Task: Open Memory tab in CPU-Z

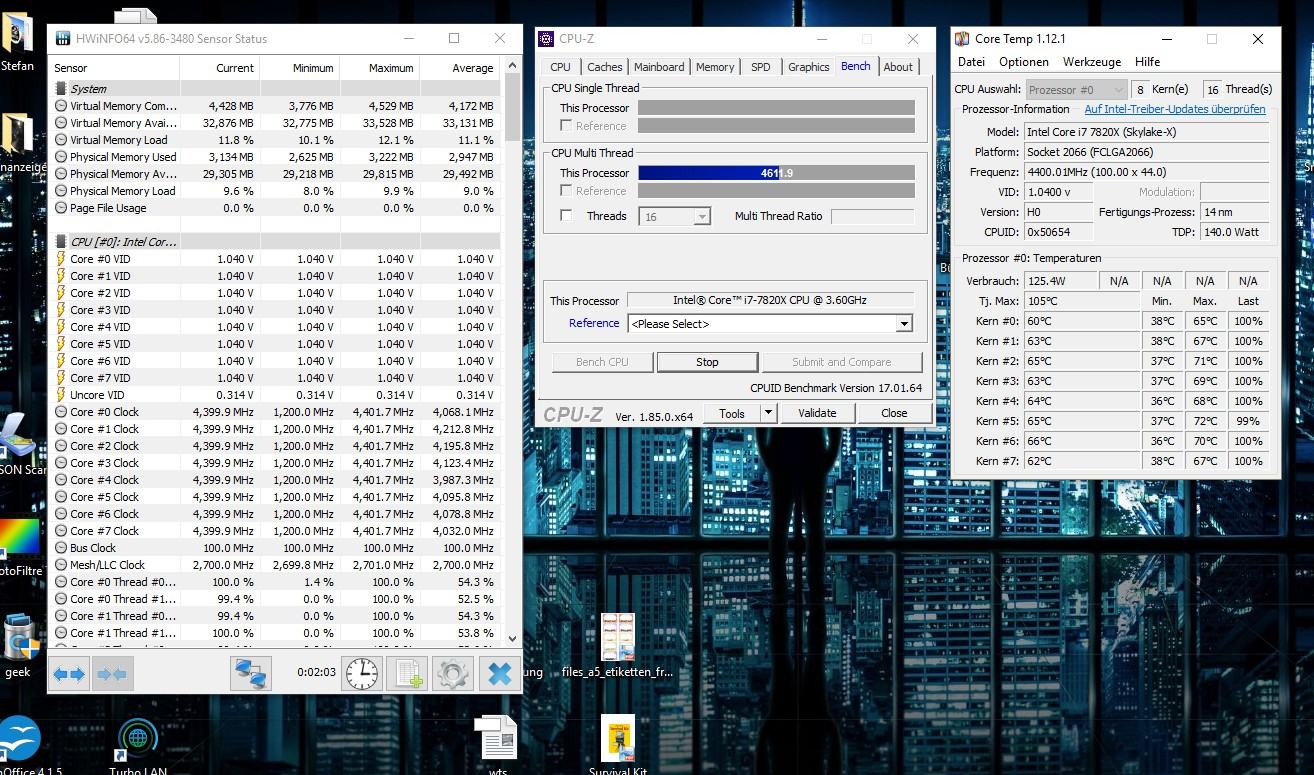Action: [x=715, y=67]
